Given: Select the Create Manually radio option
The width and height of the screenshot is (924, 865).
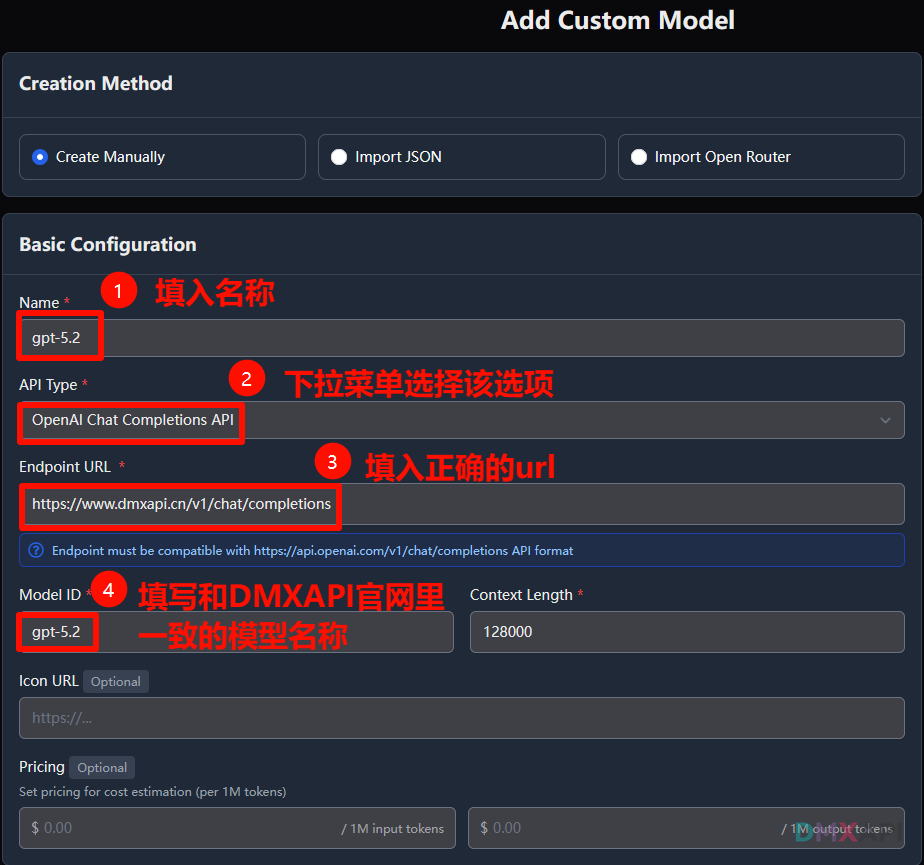Looking at the screenshot, I should [x=40, y=157].
